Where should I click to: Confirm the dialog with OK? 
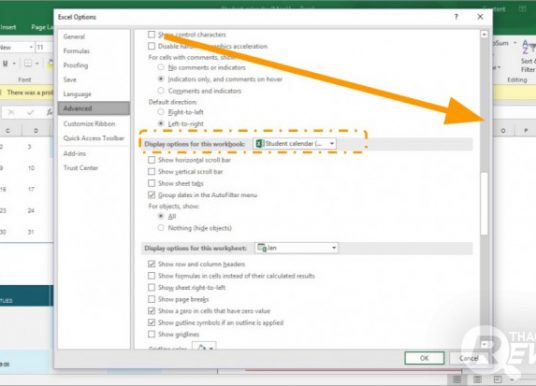[x=424, y=358]
